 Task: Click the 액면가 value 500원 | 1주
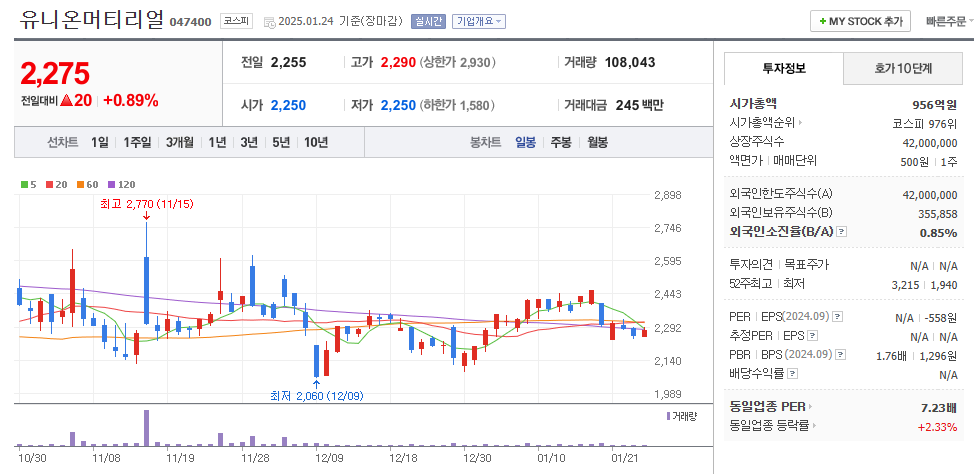click(930, 161)
